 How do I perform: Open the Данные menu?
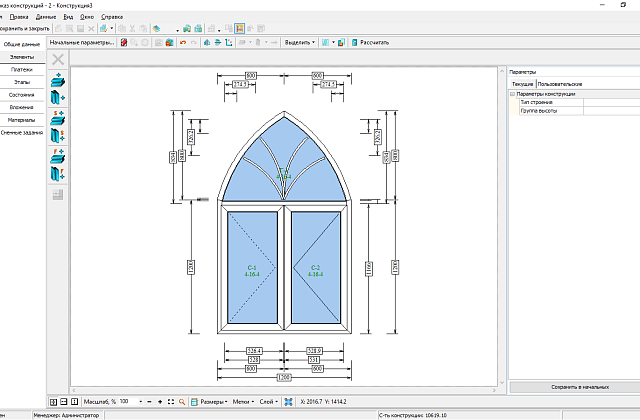[46, 17]
